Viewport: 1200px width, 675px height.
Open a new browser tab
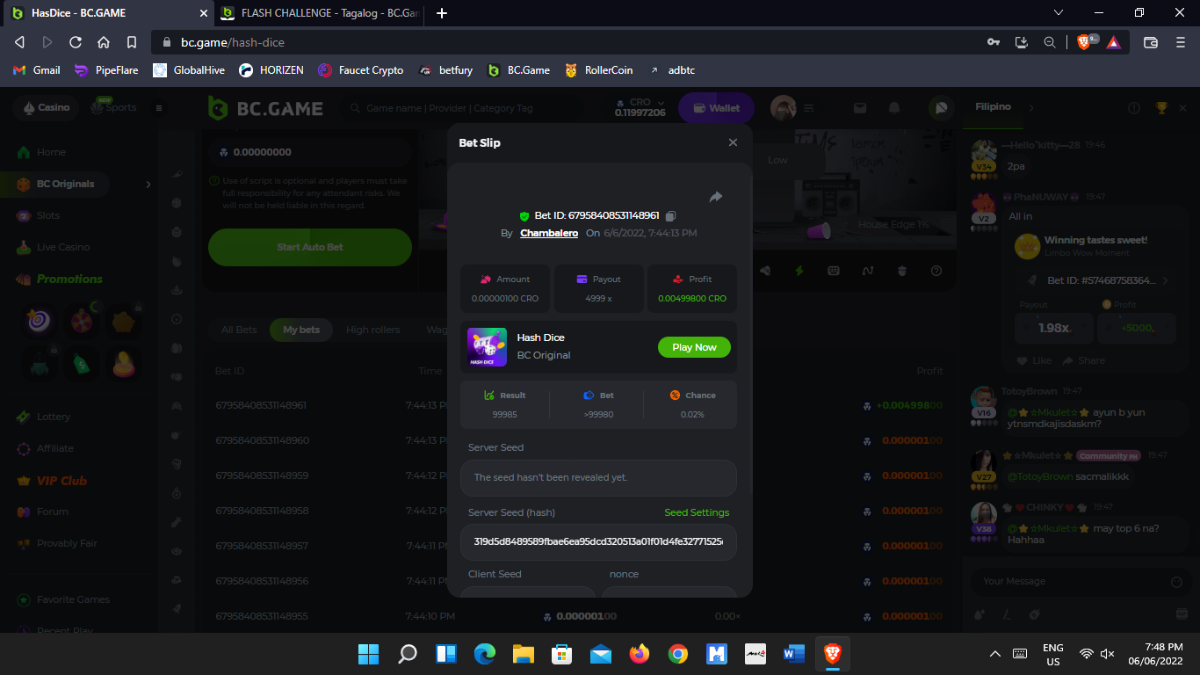pos(442,13)
